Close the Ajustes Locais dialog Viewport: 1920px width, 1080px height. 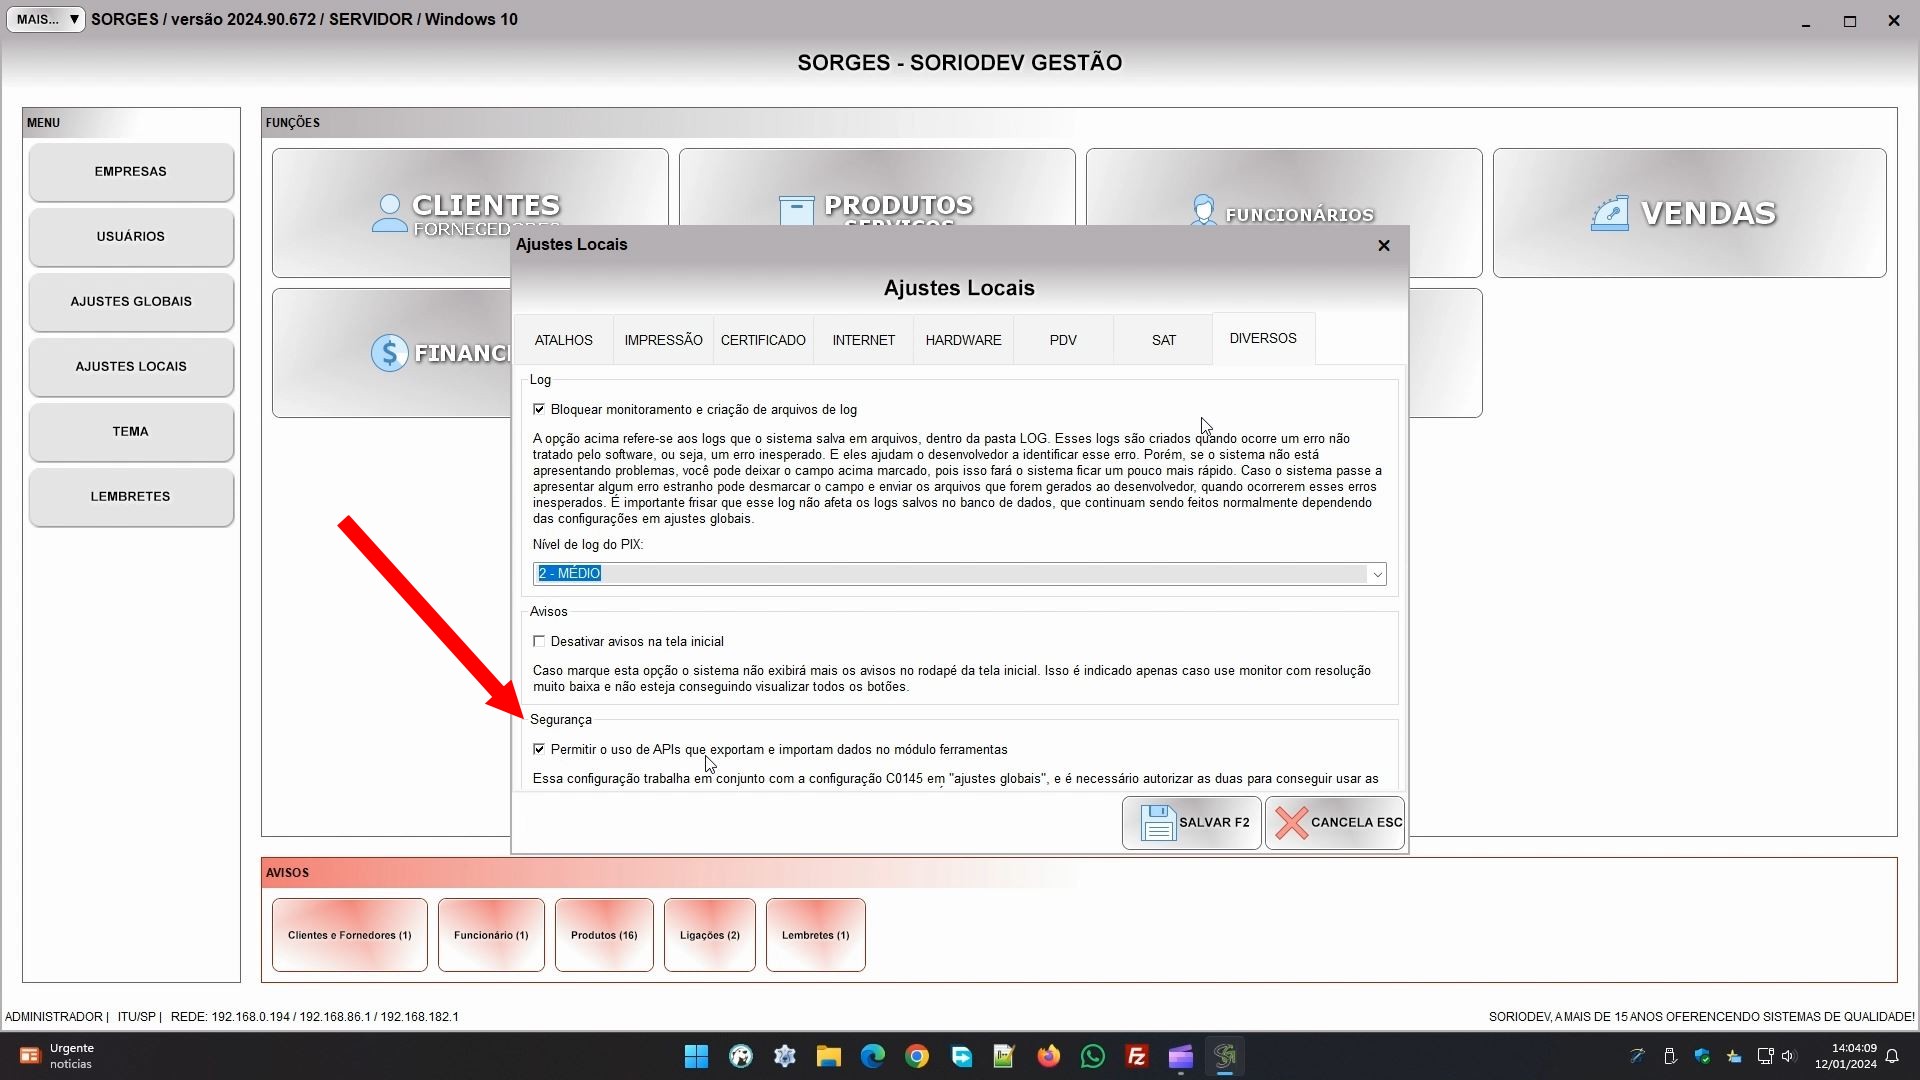pos(1384,245)
